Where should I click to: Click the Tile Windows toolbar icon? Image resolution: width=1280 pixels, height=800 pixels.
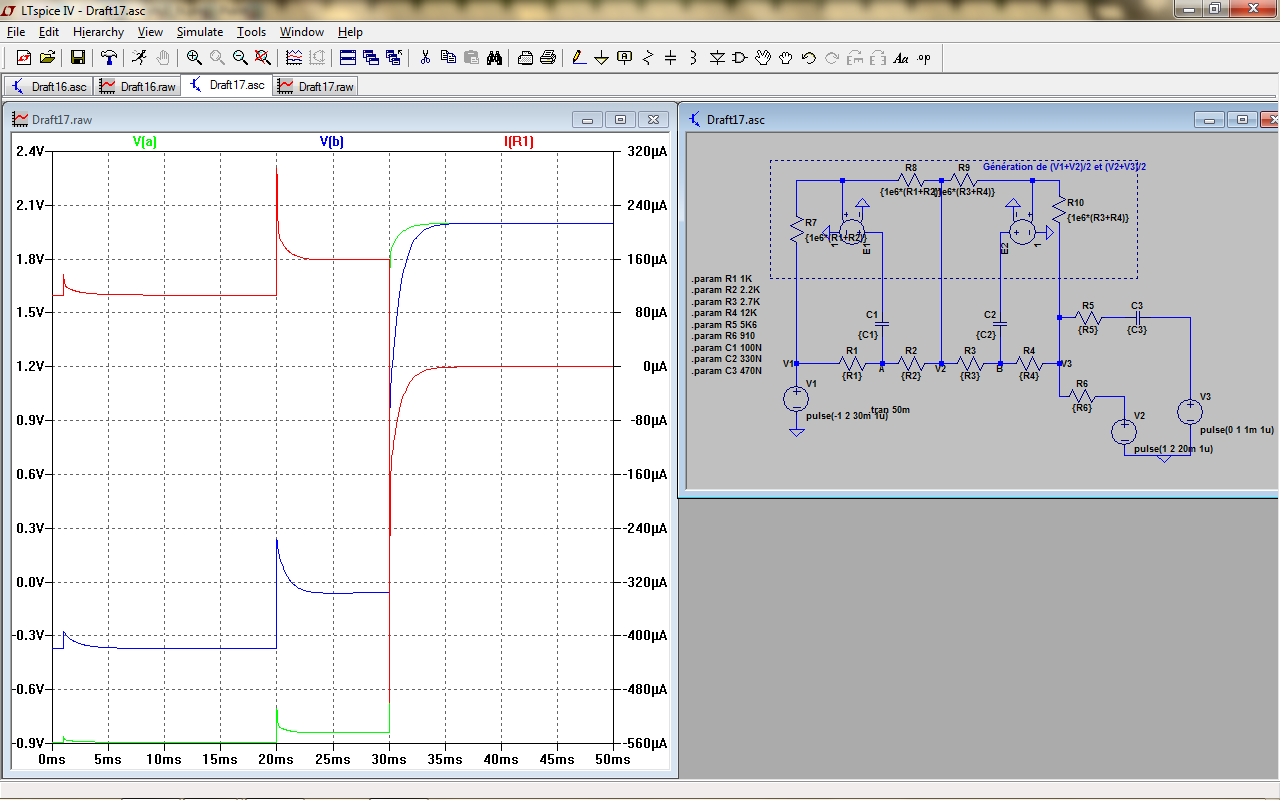347,58
